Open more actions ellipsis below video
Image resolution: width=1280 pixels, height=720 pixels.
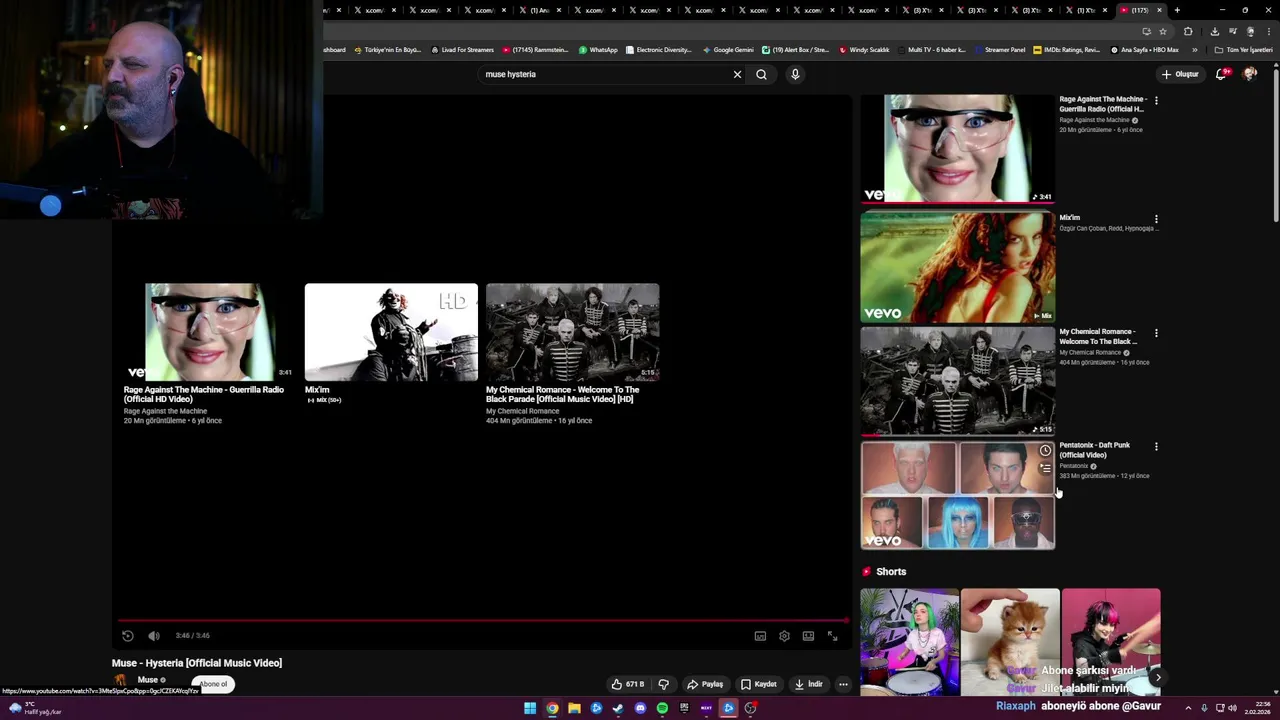click(843, 684)
